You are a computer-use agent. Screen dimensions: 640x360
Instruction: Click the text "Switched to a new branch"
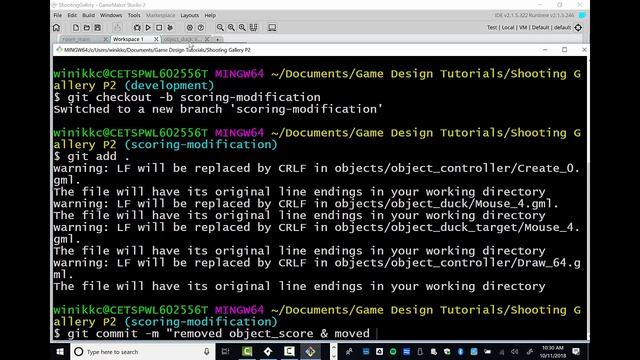coord(138,109)
